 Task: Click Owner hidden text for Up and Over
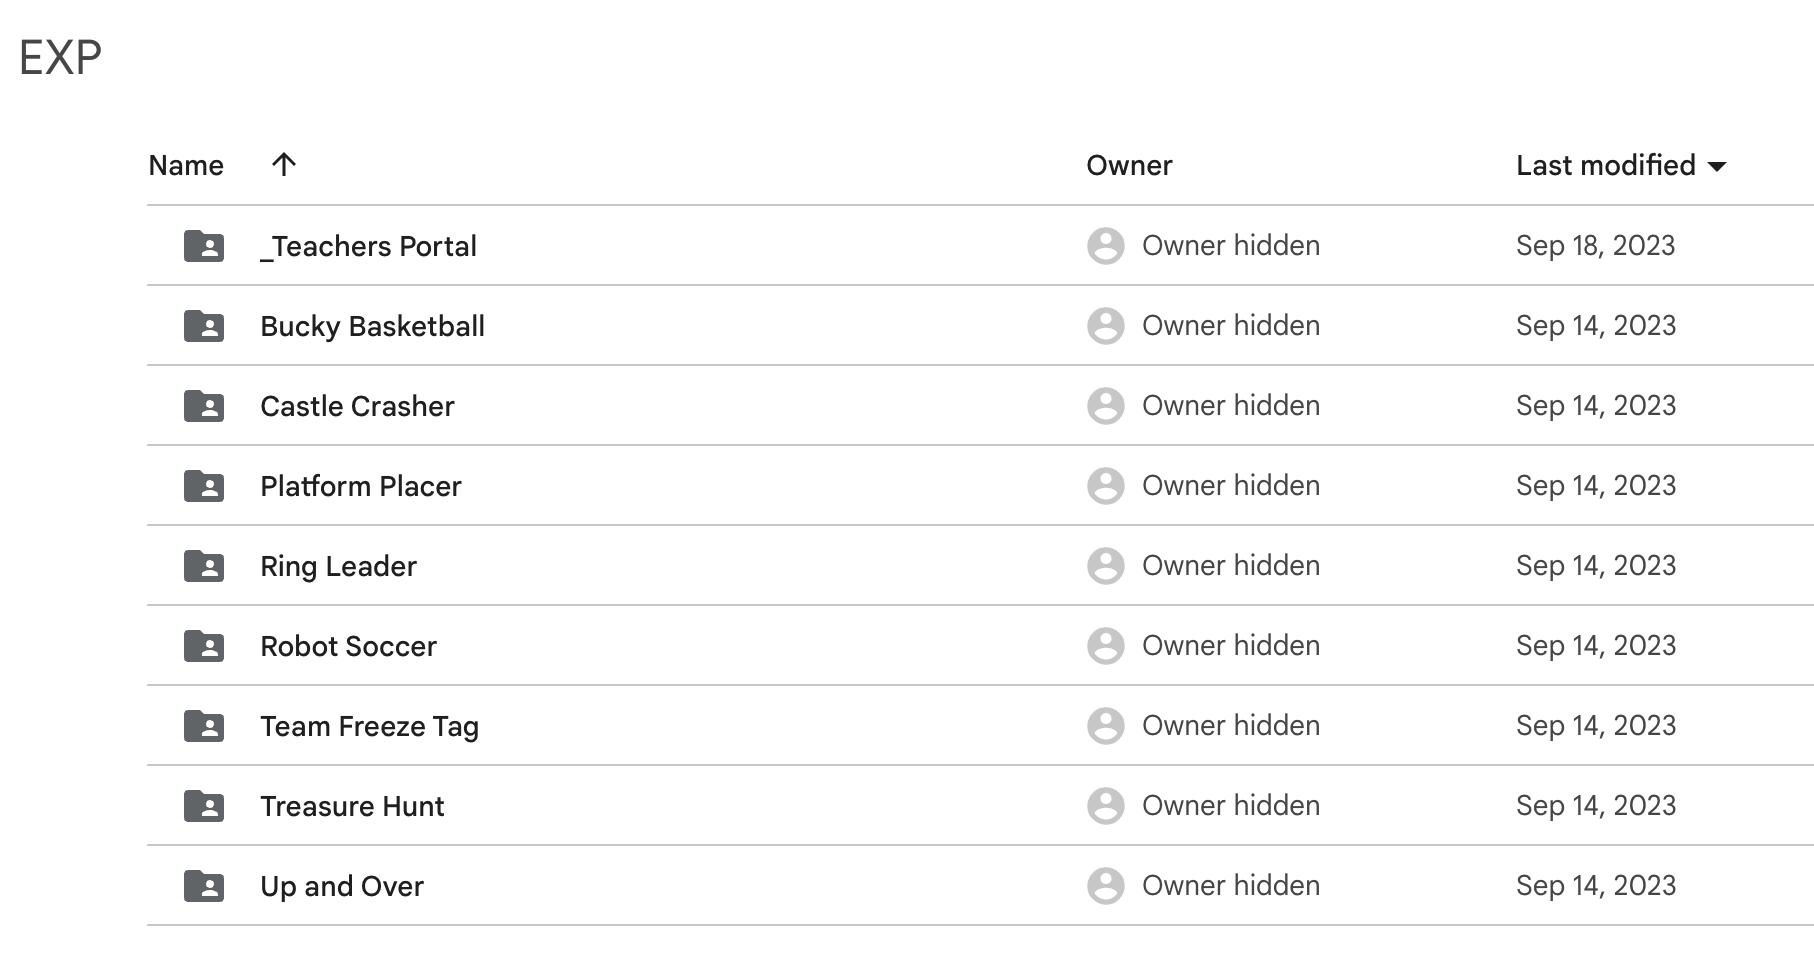tap(1231, 886)
